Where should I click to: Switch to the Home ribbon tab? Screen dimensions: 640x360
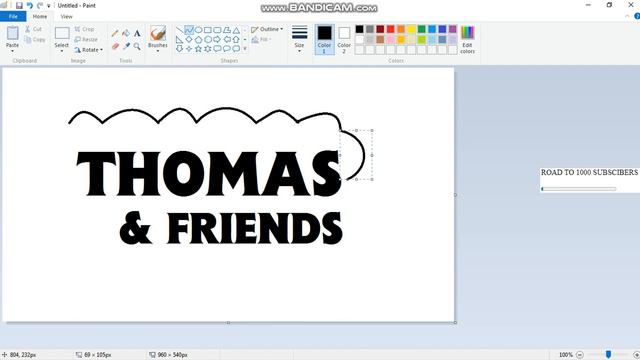tap(40, 16)
